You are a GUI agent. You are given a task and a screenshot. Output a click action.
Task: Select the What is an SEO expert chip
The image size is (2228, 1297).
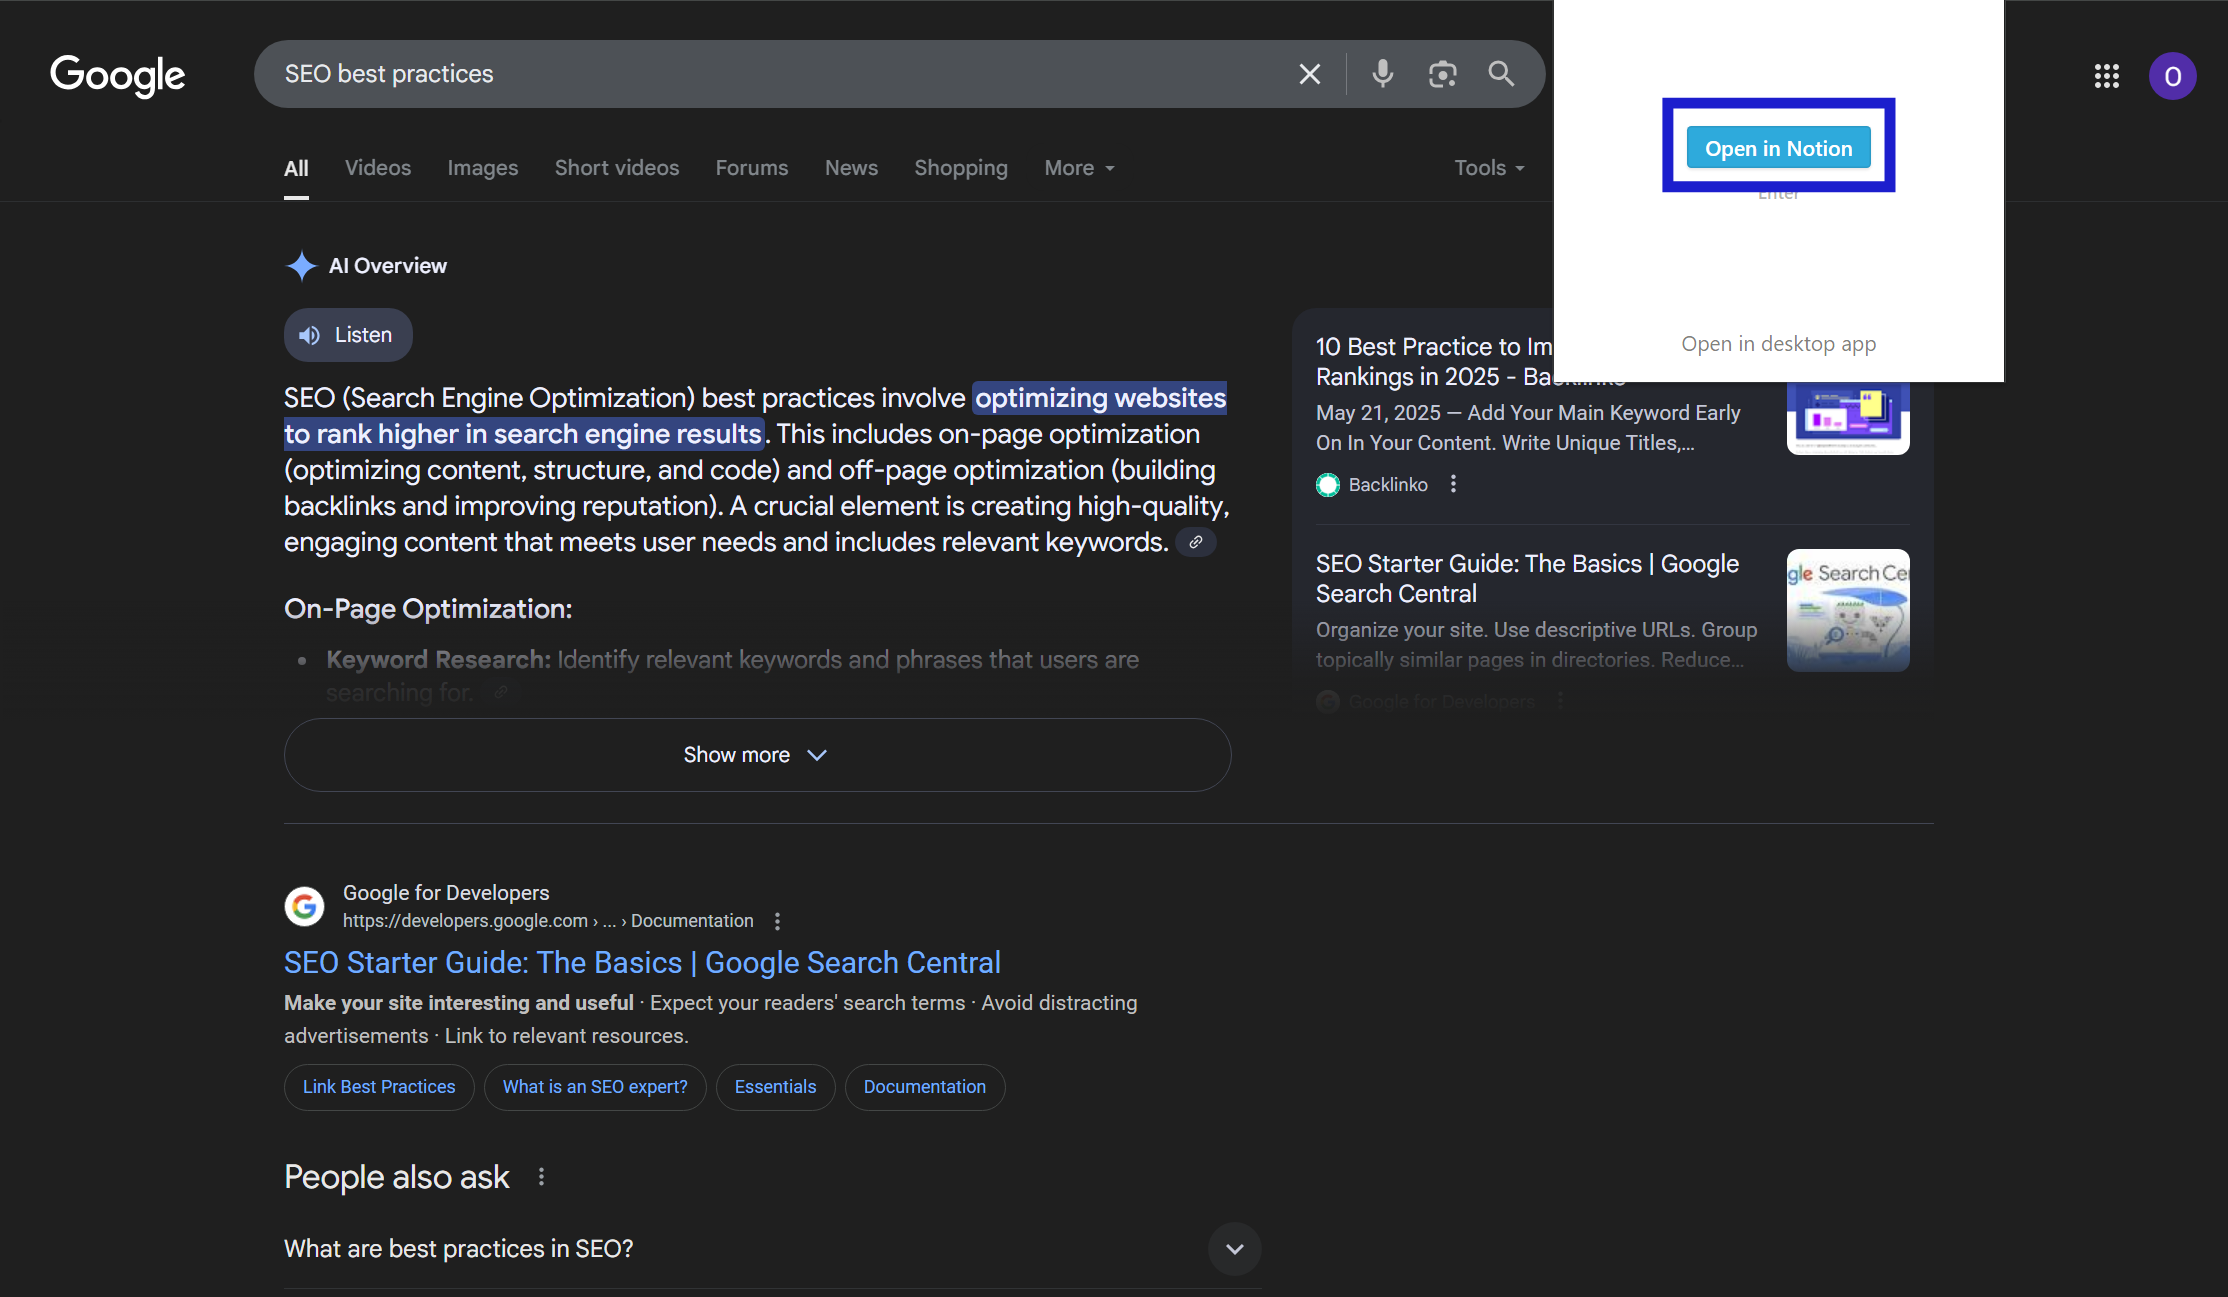coord(595,1086)
